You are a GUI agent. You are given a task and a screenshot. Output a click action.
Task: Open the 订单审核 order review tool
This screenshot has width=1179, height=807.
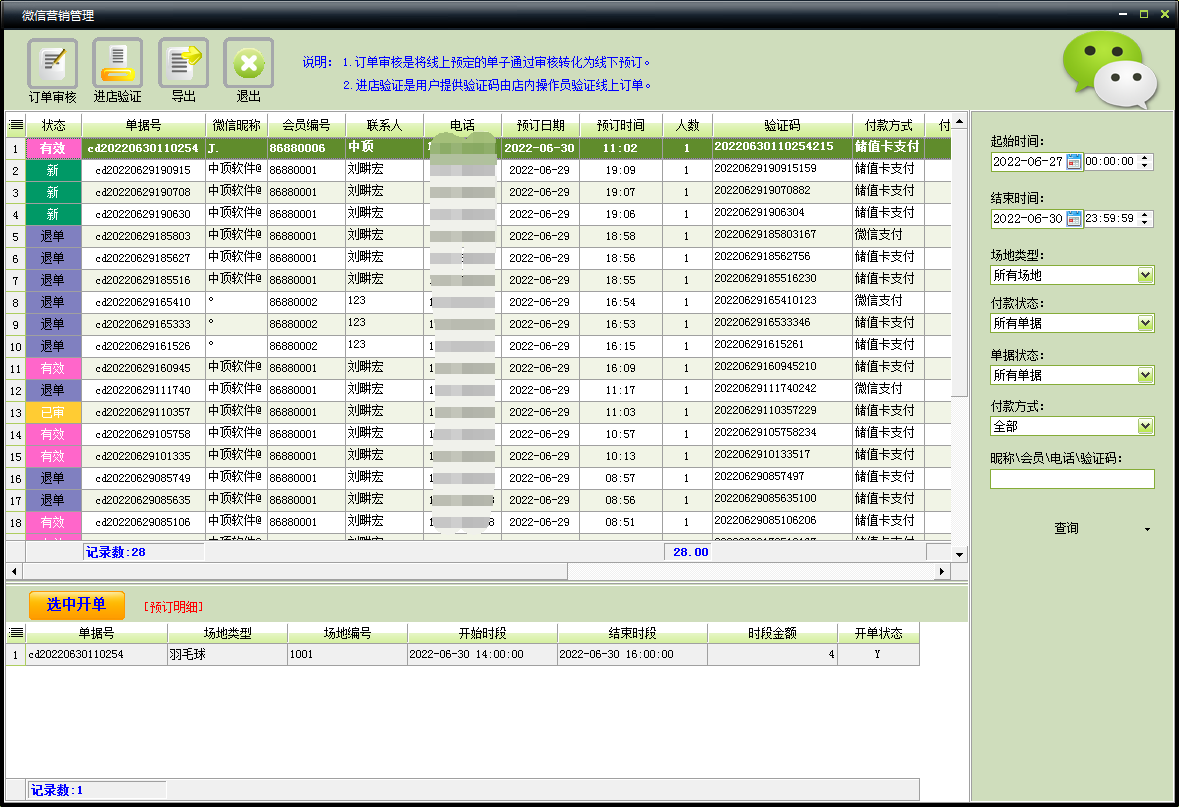53,71
